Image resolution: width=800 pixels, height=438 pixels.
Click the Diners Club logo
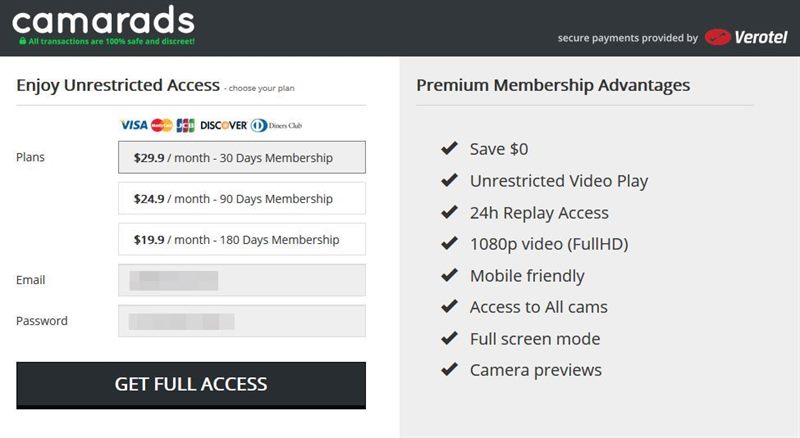(x=276, y=125)
